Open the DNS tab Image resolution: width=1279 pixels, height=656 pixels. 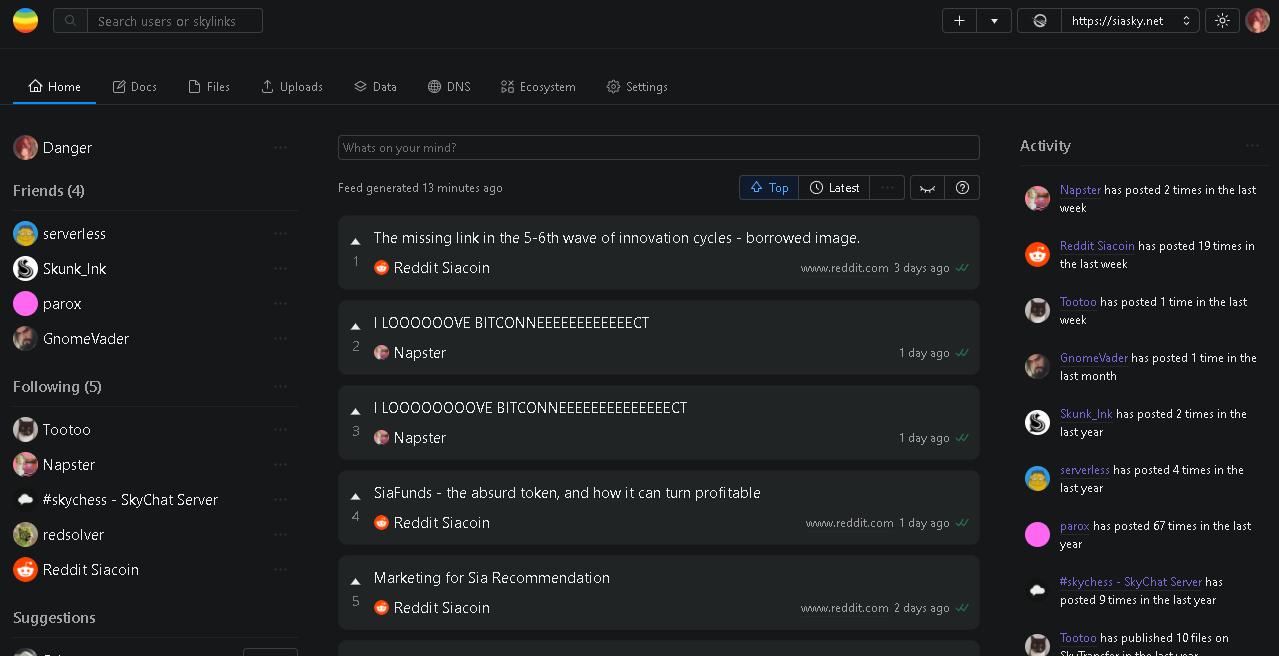pos(449,87)
